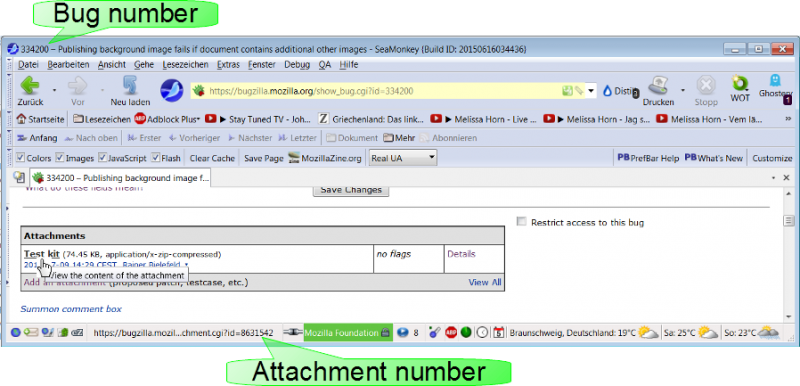Open the MozillaZine.org PrefBar link

click(324, 158)
